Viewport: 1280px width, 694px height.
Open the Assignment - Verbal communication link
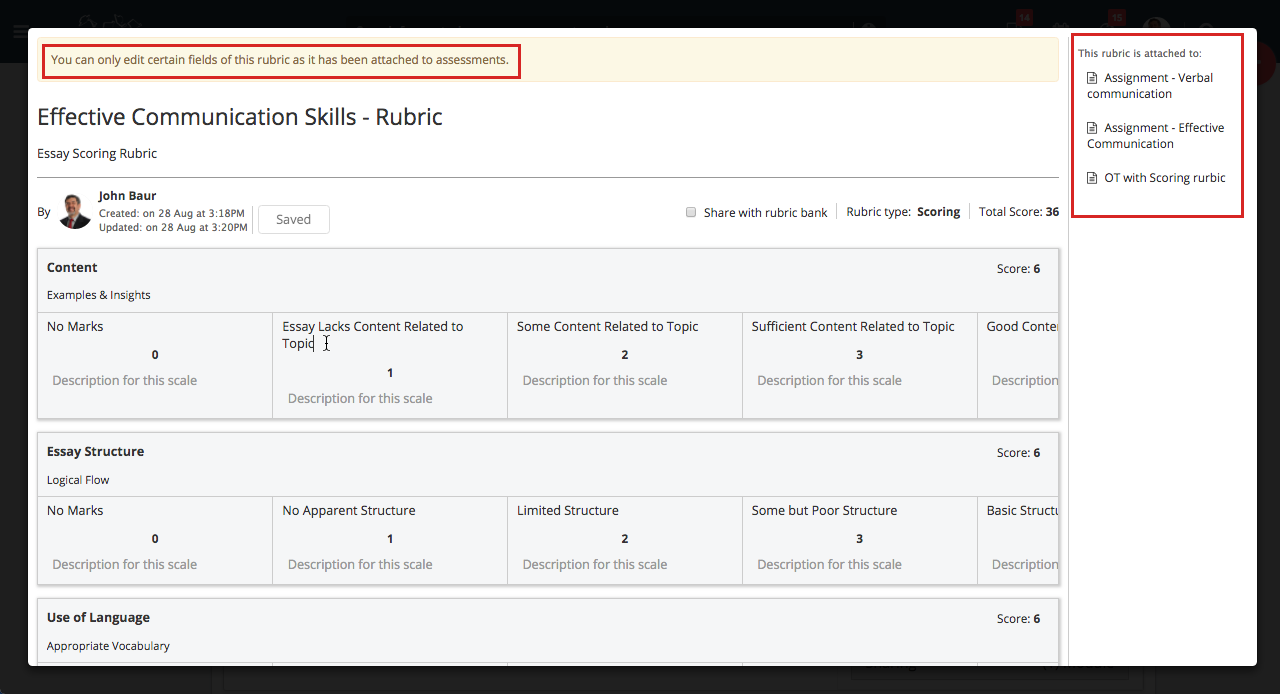(1150, 86)
